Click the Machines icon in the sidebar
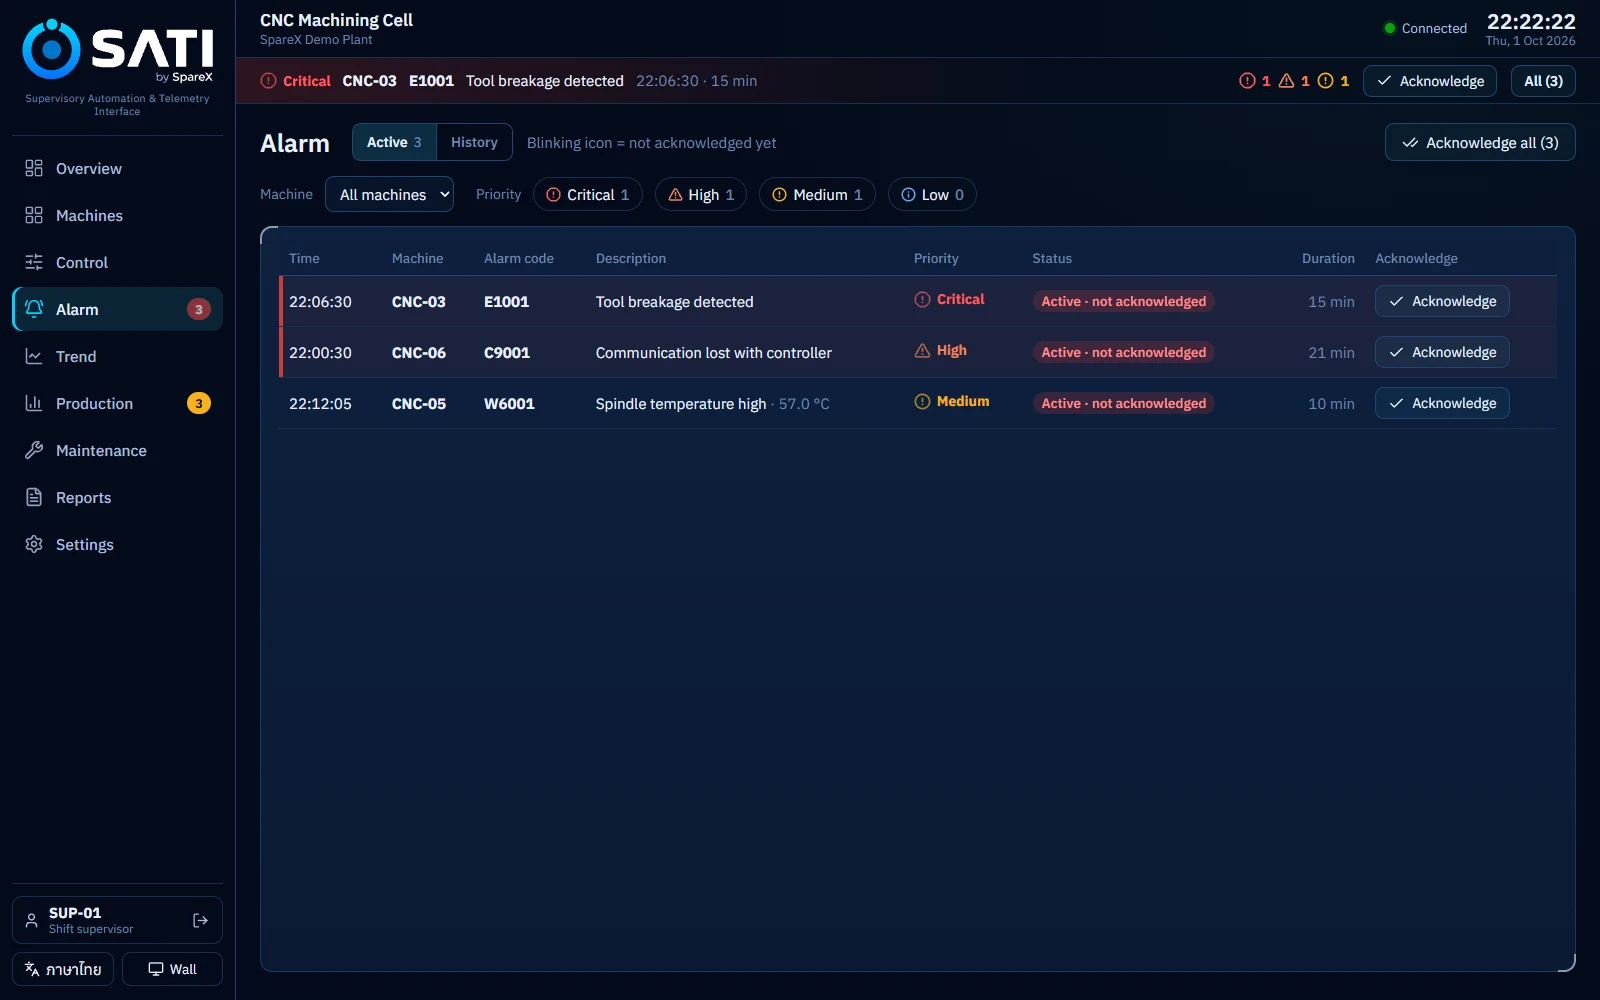This screenshot has height=1000, width=1600. (34, 215)
